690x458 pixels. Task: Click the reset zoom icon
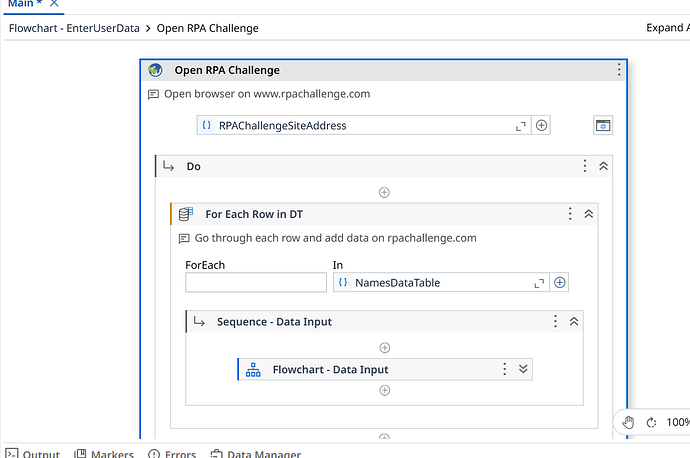click(x=651, y=423)
